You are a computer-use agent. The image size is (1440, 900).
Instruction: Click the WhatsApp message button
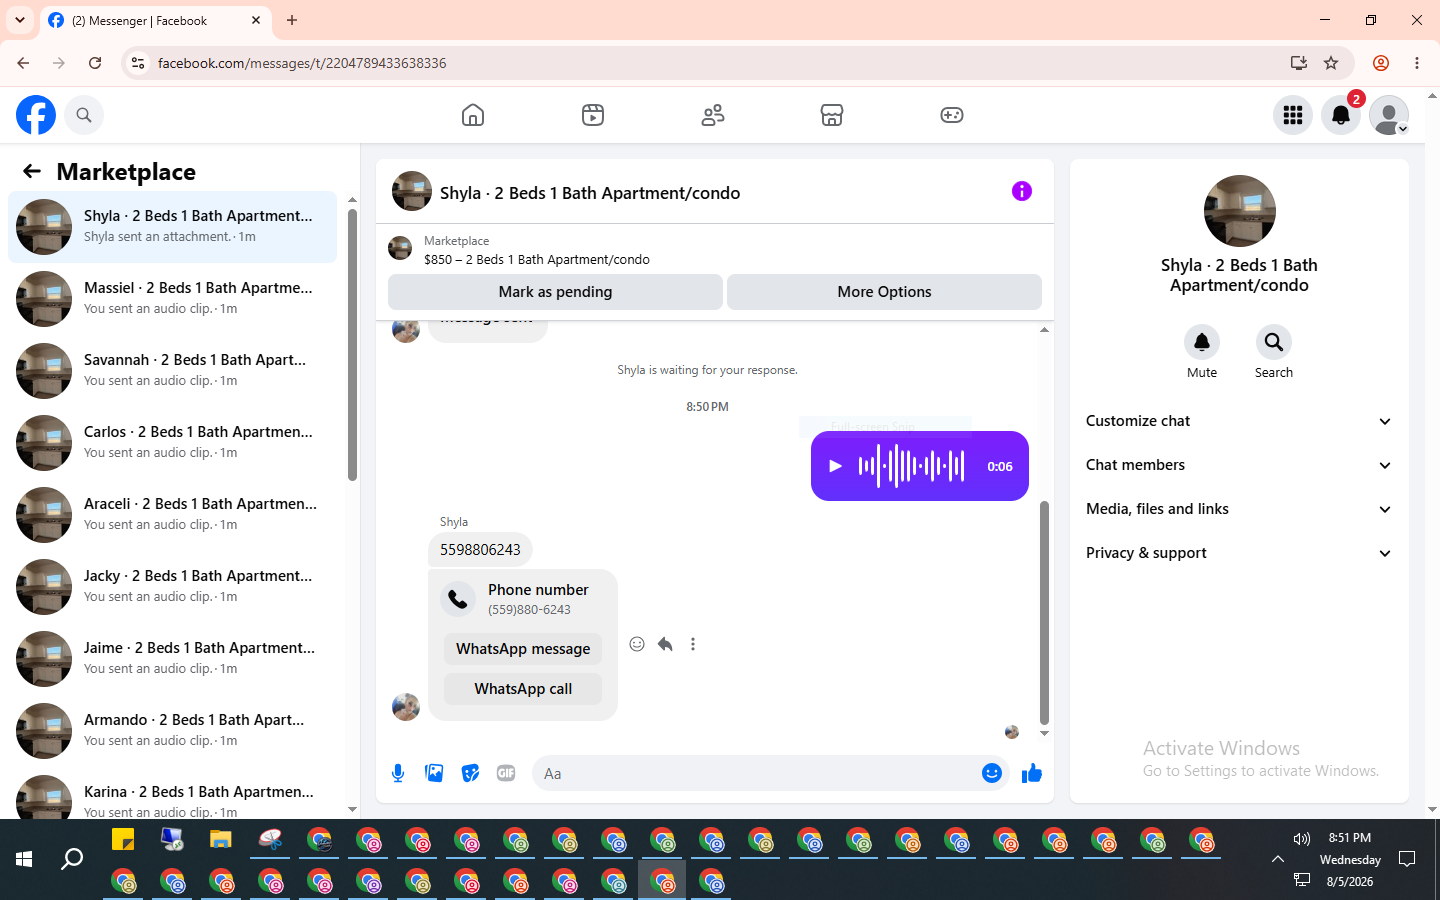[x=523, y=649]
